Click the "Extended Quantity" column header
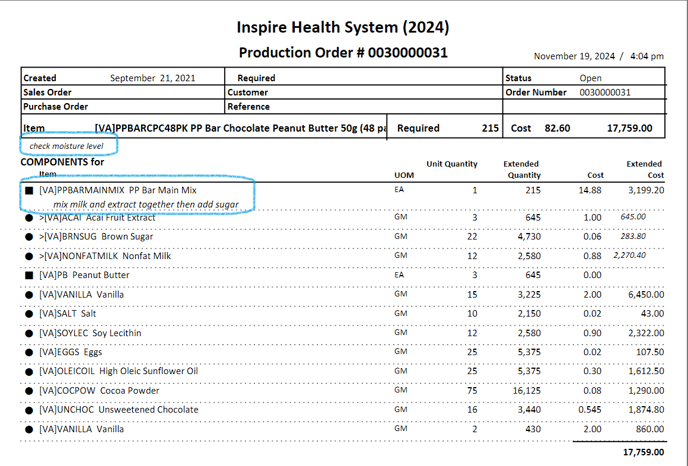Viewport: 688px width, 466px height. (x=522, y=169)
